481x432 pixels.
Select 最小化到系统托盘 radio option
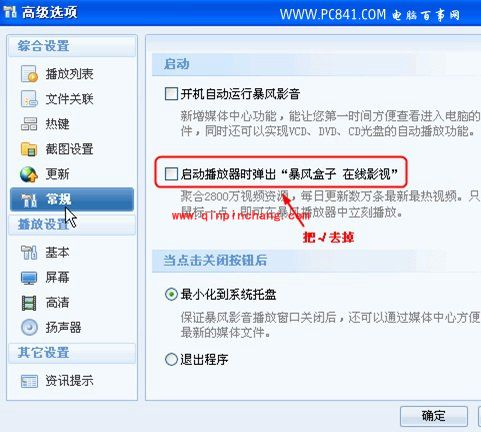pyautogui.click(x=171, y=294)
